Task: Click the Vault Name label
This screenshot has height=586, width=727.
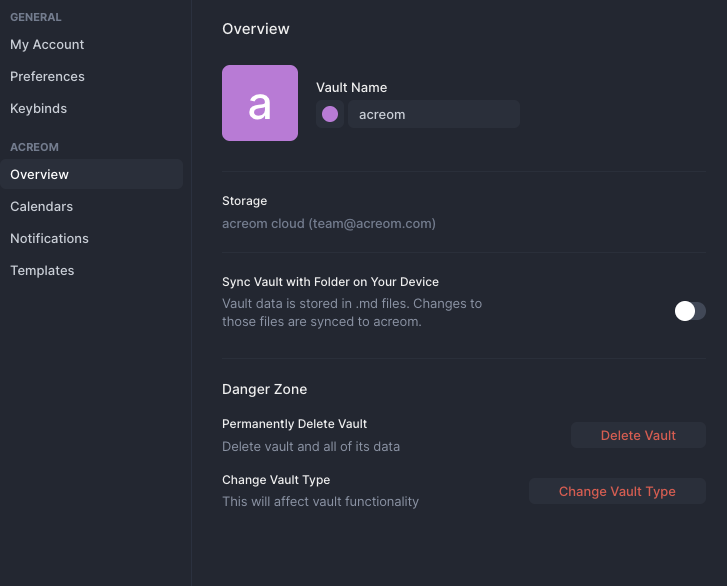Action: pyautogui.click(x=351, y=88)
